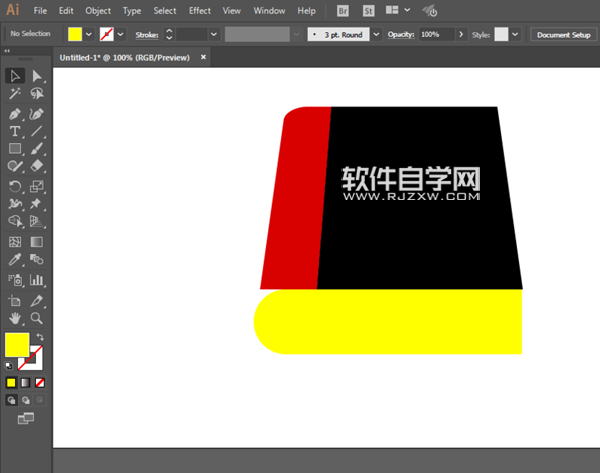Select the Paintbrush tool
600x473 pixels.
37,148
